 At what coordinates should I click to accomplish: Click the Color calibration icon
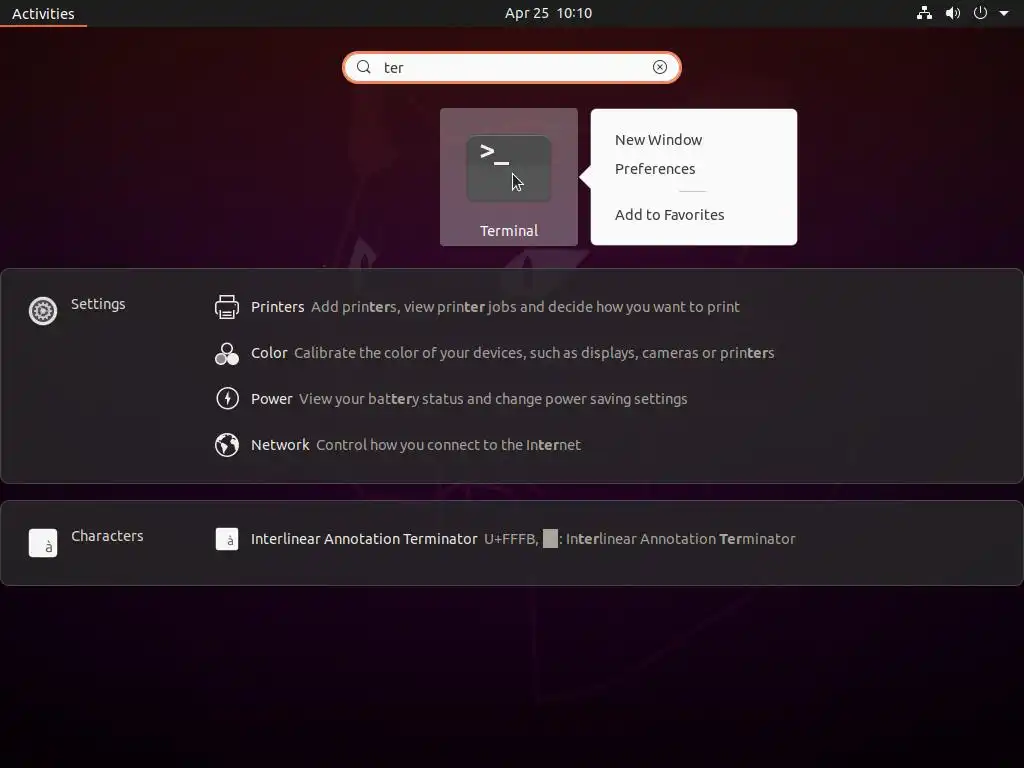pyautogui.click(x=227, y=353)
